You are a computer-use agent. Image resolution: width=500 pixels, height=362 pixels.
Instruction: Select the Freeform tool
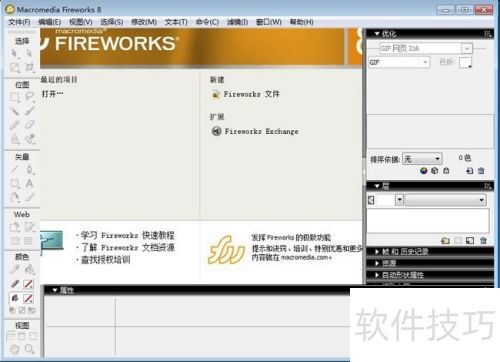pyautogui.click(x=14, y=197)
